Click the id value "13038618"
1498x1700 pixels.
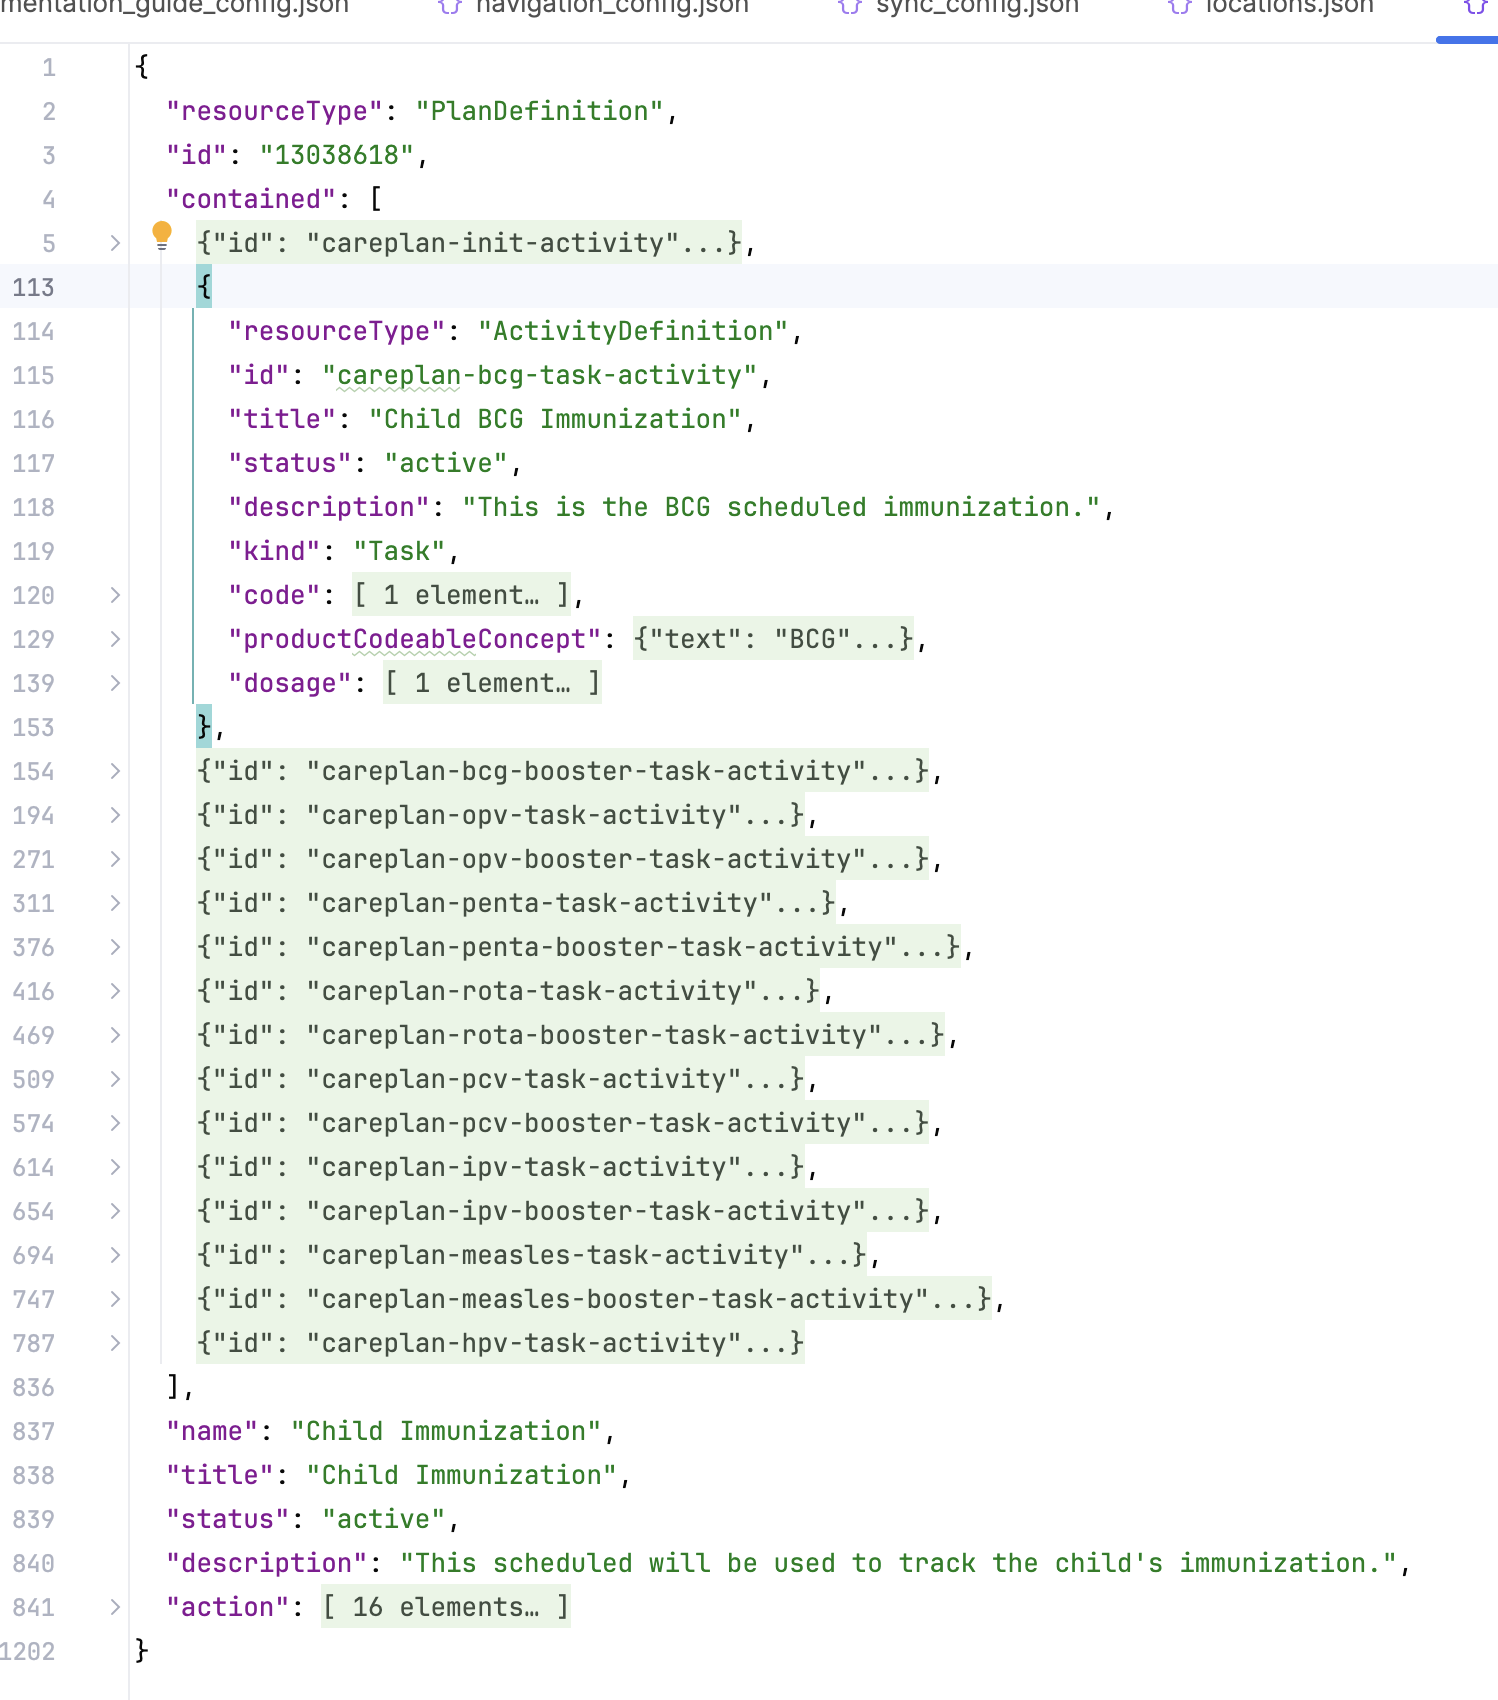337,155
